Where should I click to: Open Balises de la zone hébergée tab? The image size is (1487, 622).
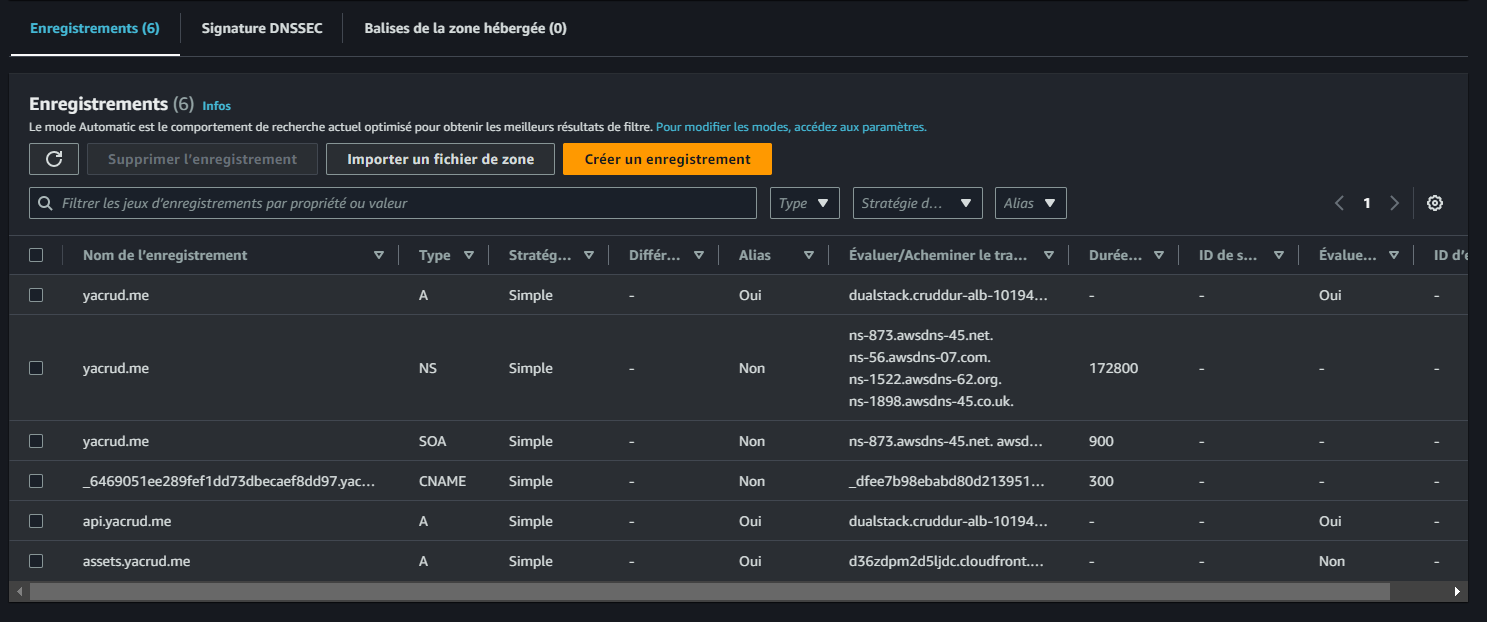(465, 28)
